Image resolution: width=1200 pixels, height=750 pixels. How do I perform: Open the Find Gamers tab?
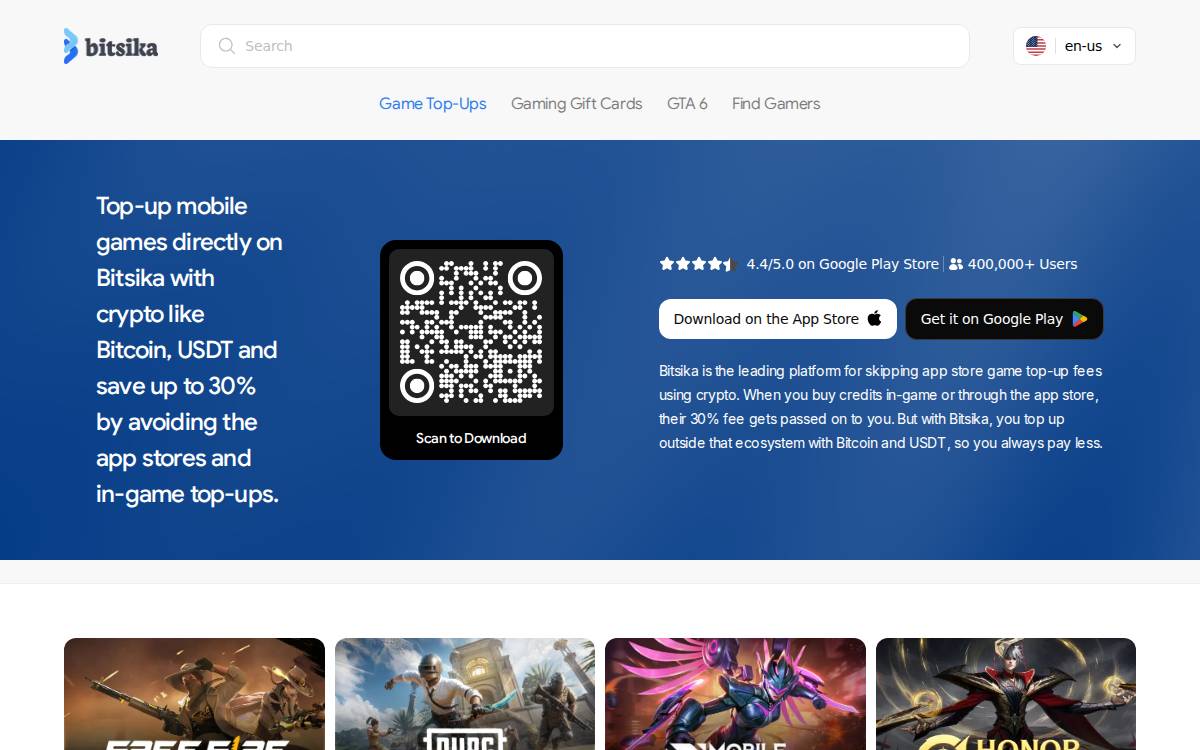776,103
